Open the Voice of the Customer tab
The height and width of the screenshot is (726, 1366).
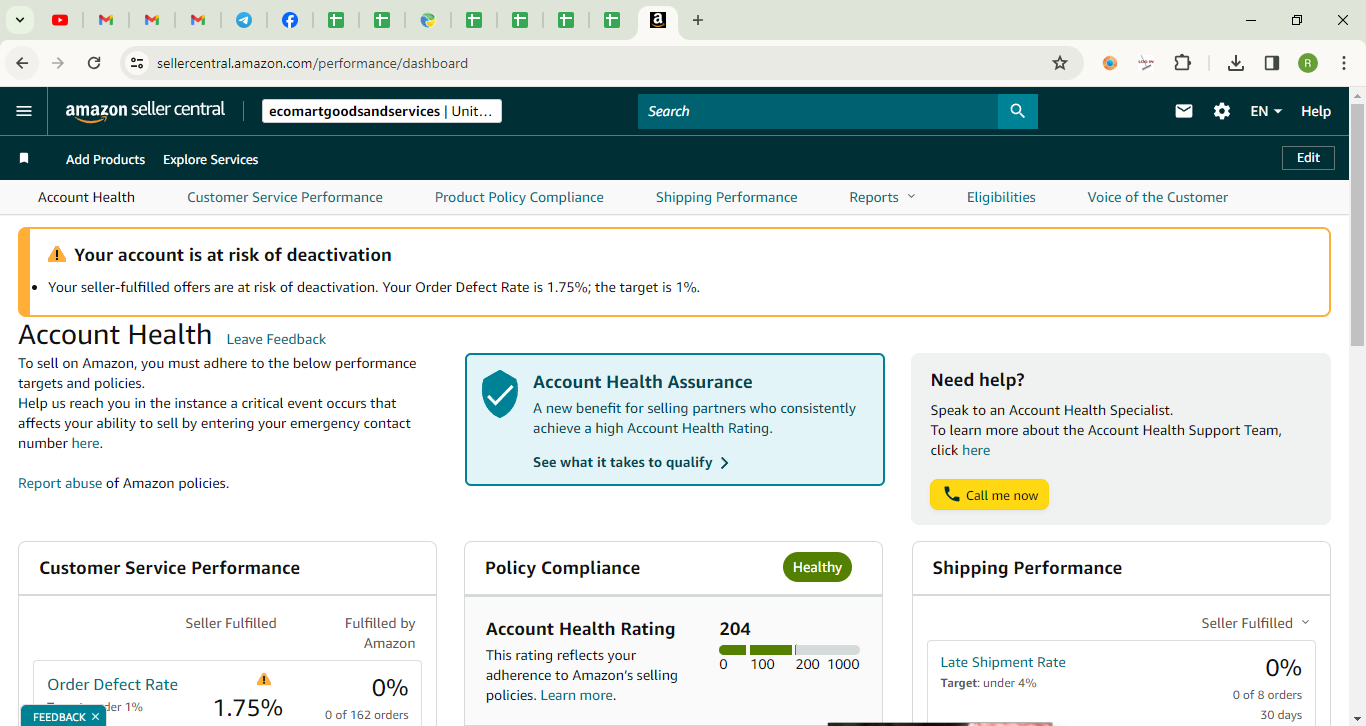(x=1158, y=197)
